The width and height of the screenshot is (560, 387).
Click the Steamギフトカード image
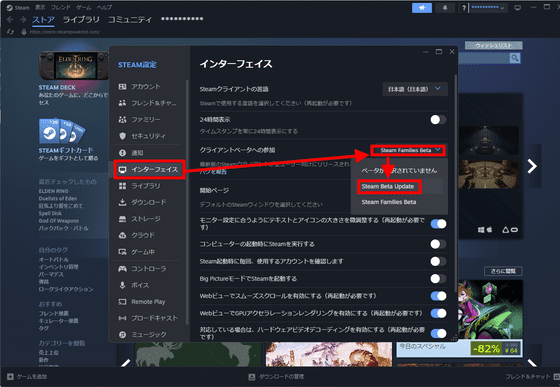pos(61,131)
